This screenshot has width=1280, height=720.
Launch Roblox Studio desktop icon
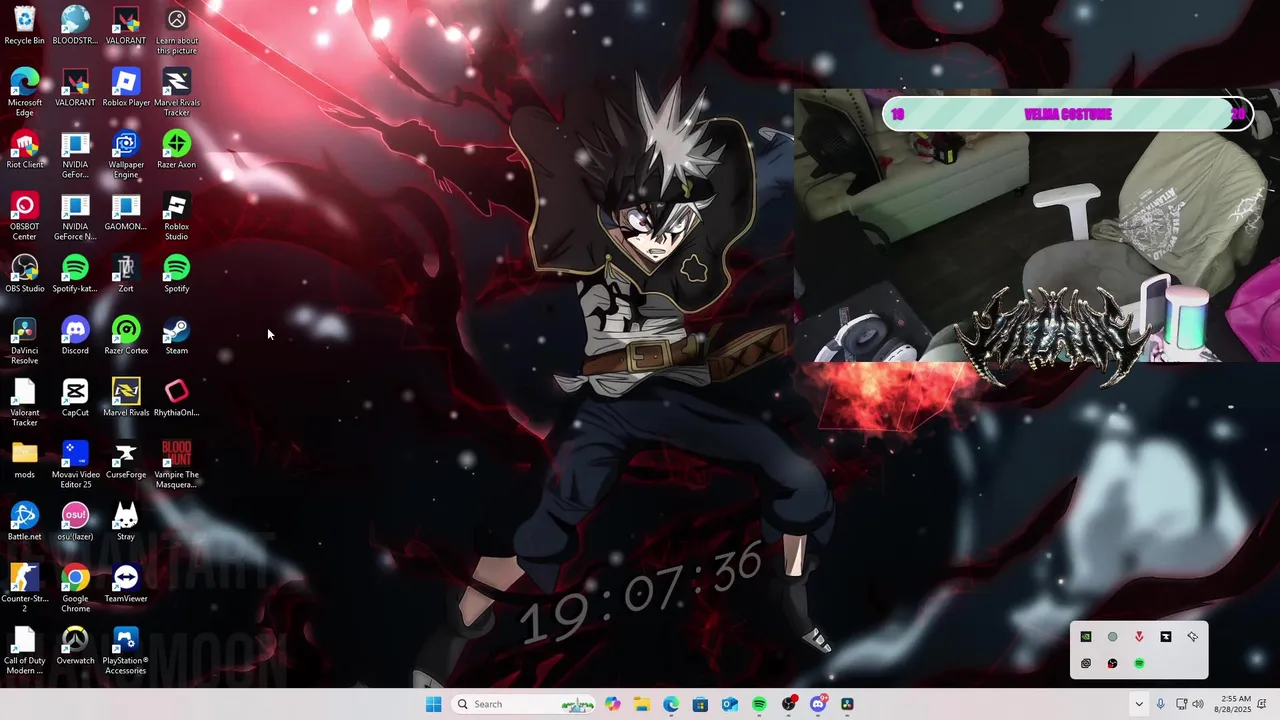(176, 217)
